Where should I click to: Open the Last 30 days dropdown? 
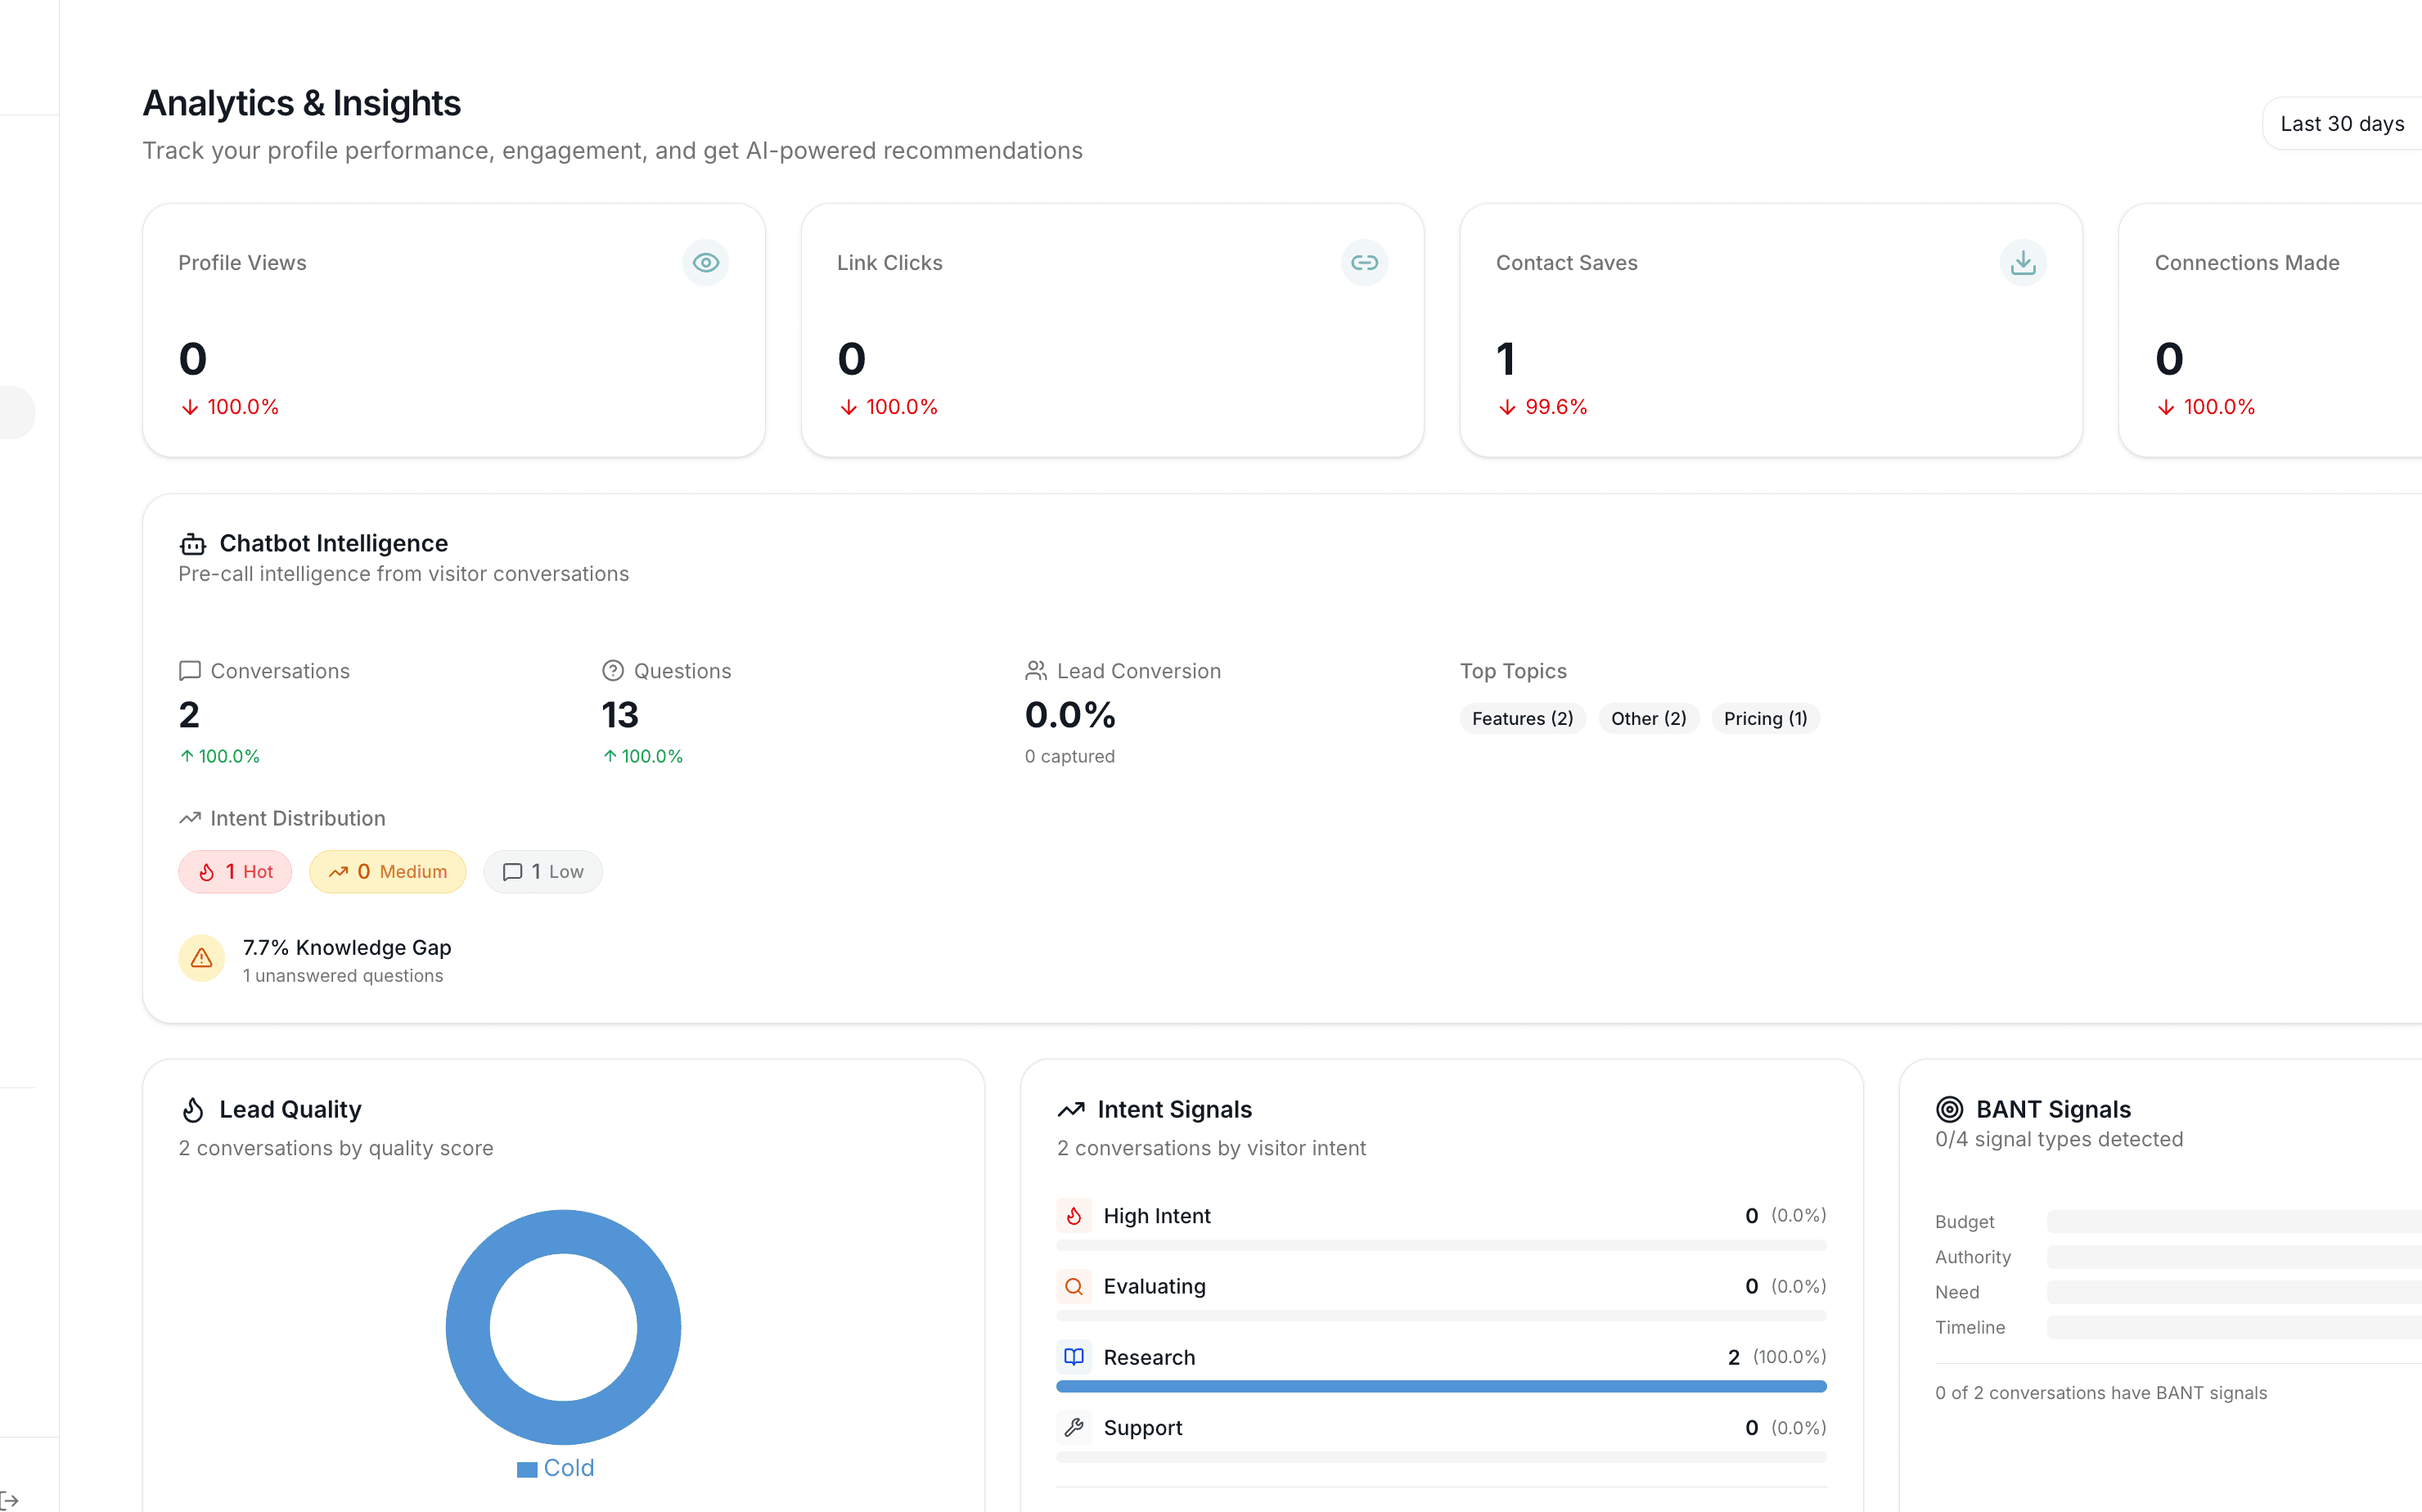[2342, 124]
